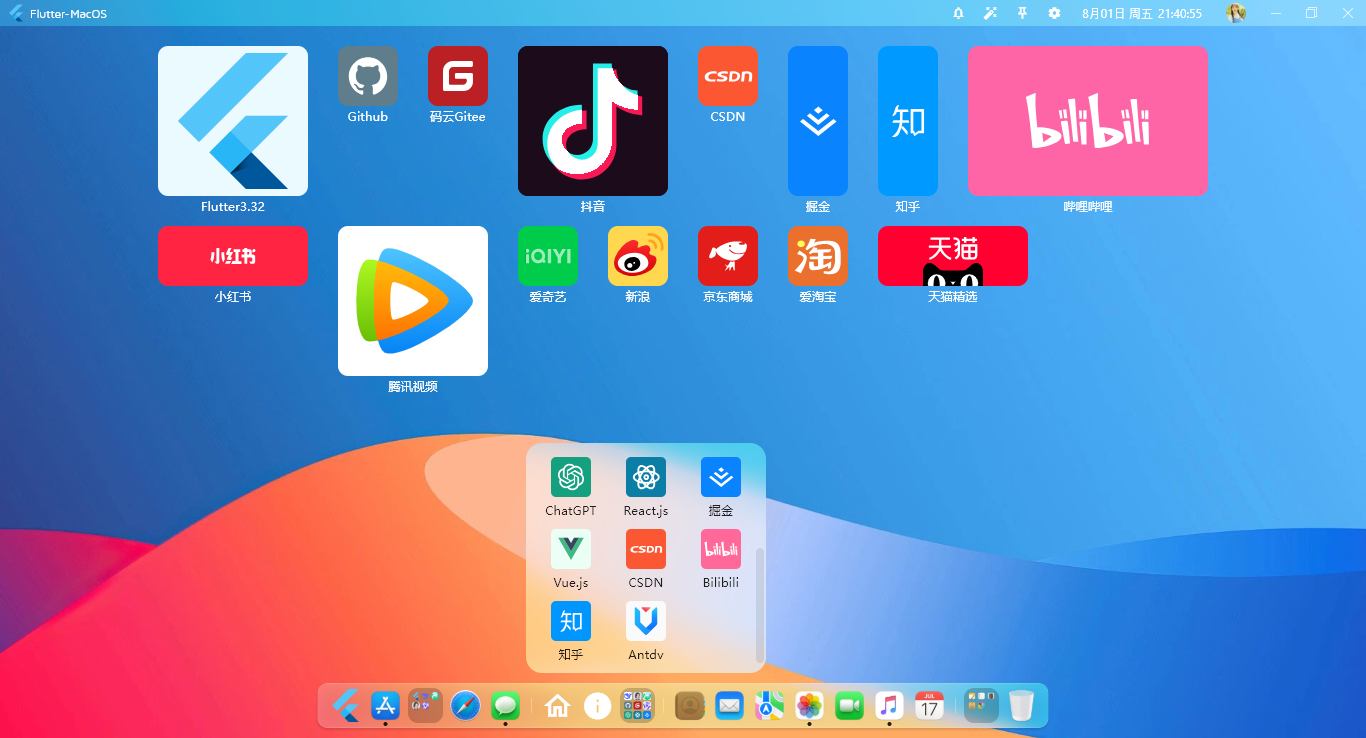This screenshot has width=1366, height=738.
Task: Launch Vue.js from the folder popup
Action: coord(570,549)
